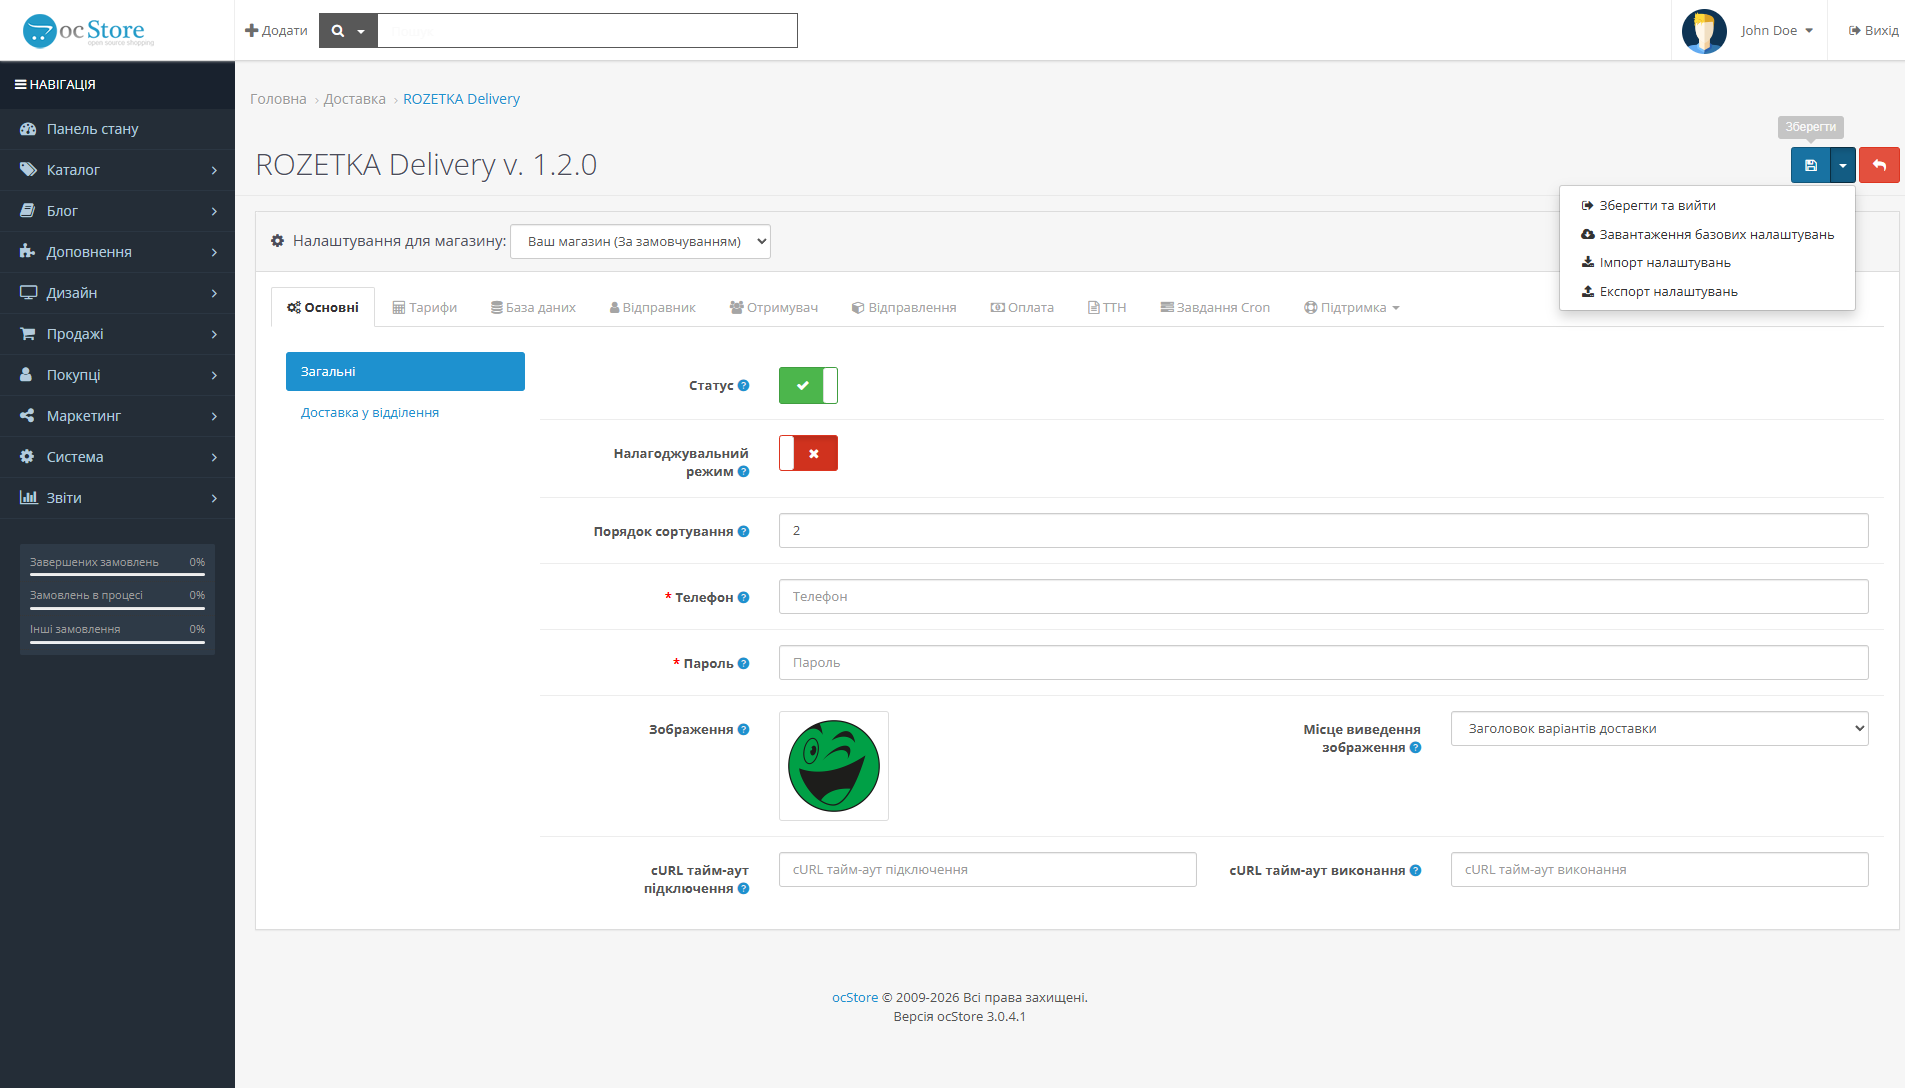Click cURL execution timeout help icon
The image size is (1905, 1088).
pos(1415,870)
